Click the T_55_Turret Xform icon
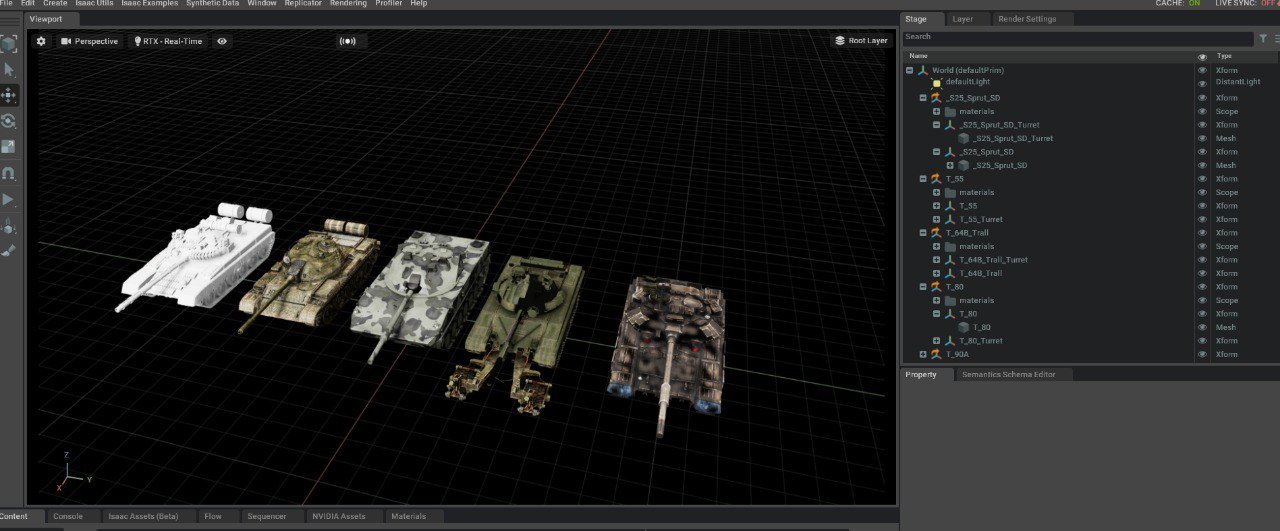 tap(950, 219)
